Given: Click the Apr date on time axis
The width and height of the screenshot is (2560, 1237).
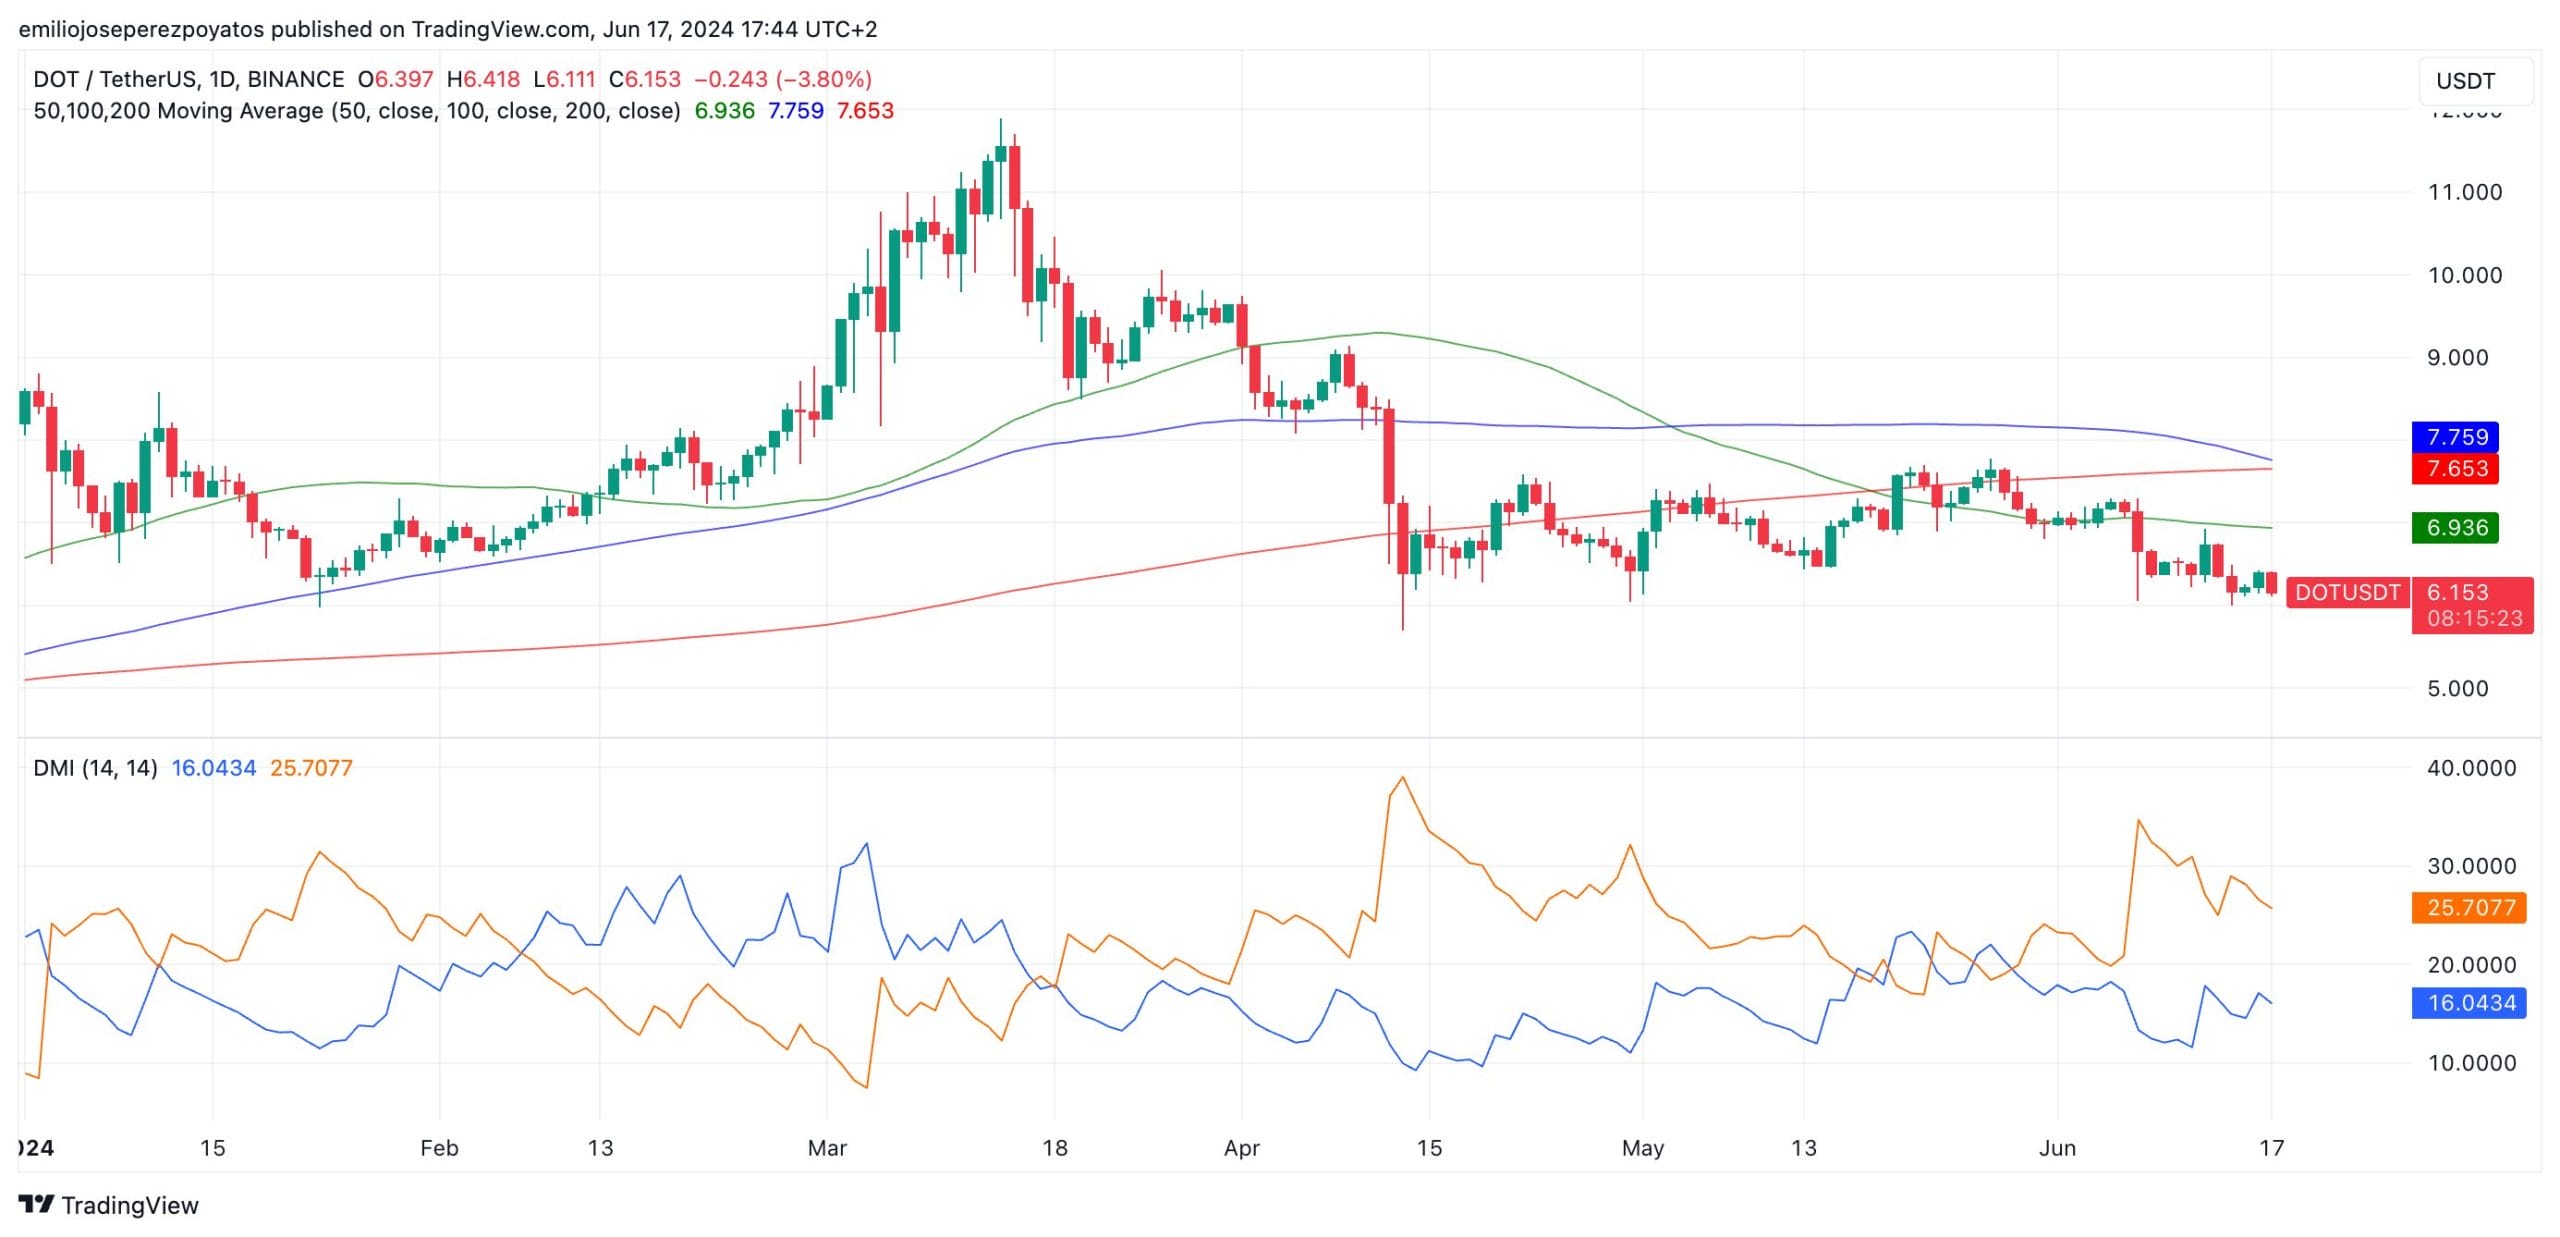Looking at the screenshot, I should tap(1241, 1147).
